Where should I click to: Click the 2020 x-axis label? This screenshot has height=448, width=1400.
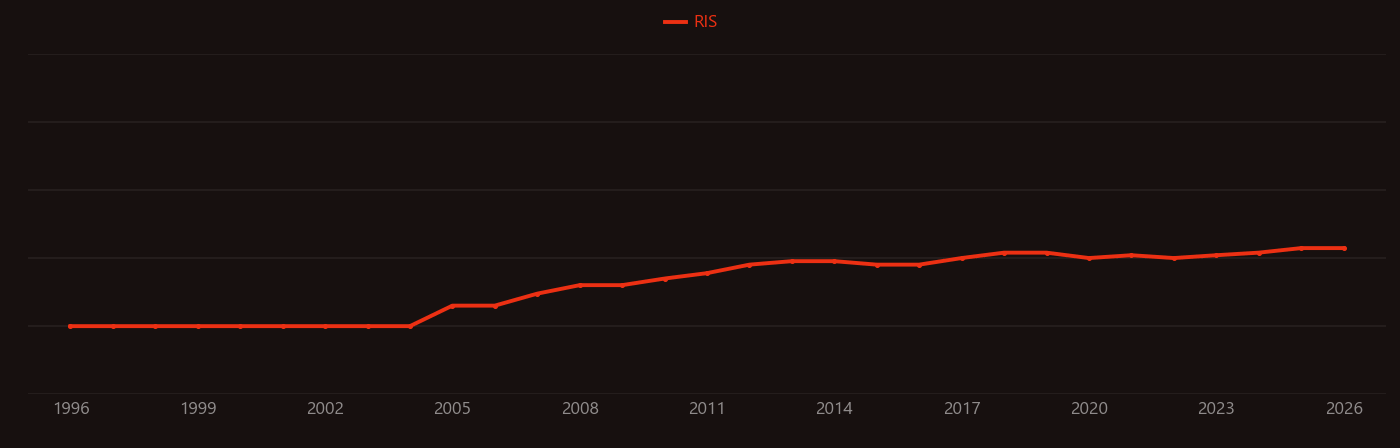pos(1089,409)
